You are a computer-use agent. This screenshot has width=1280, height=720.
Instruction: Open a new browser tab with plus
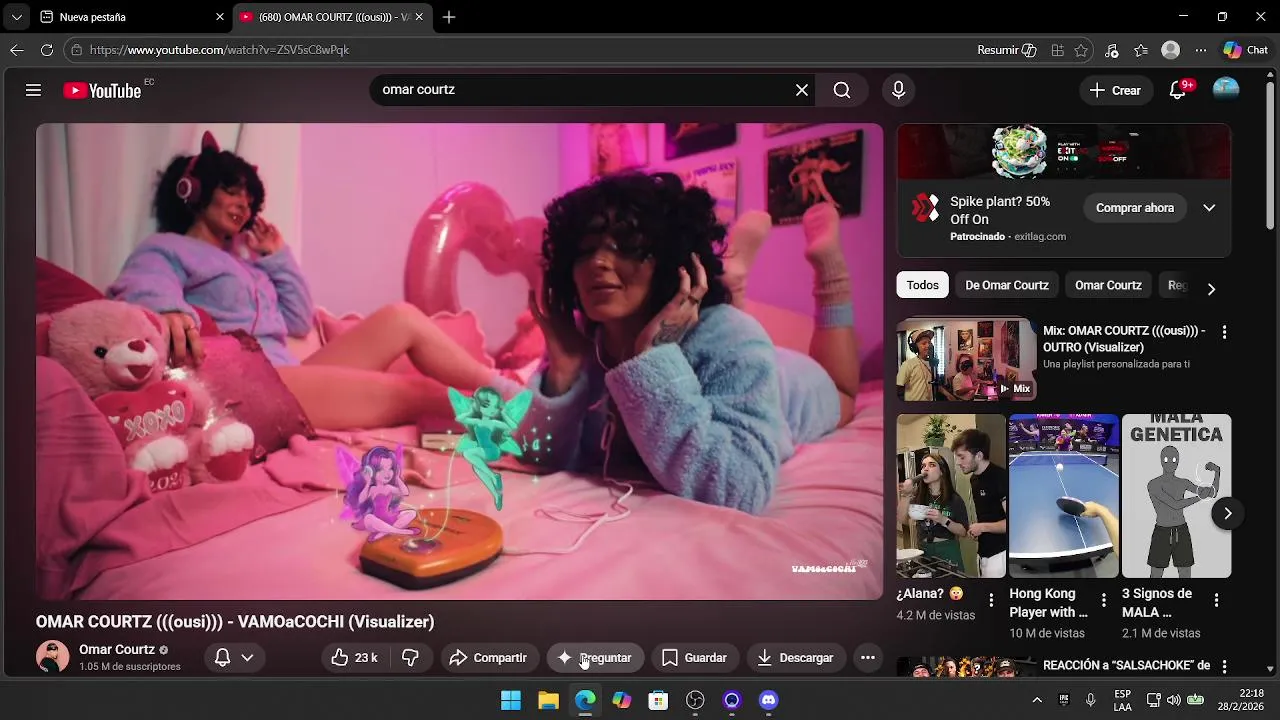click(x=449, y=17)
